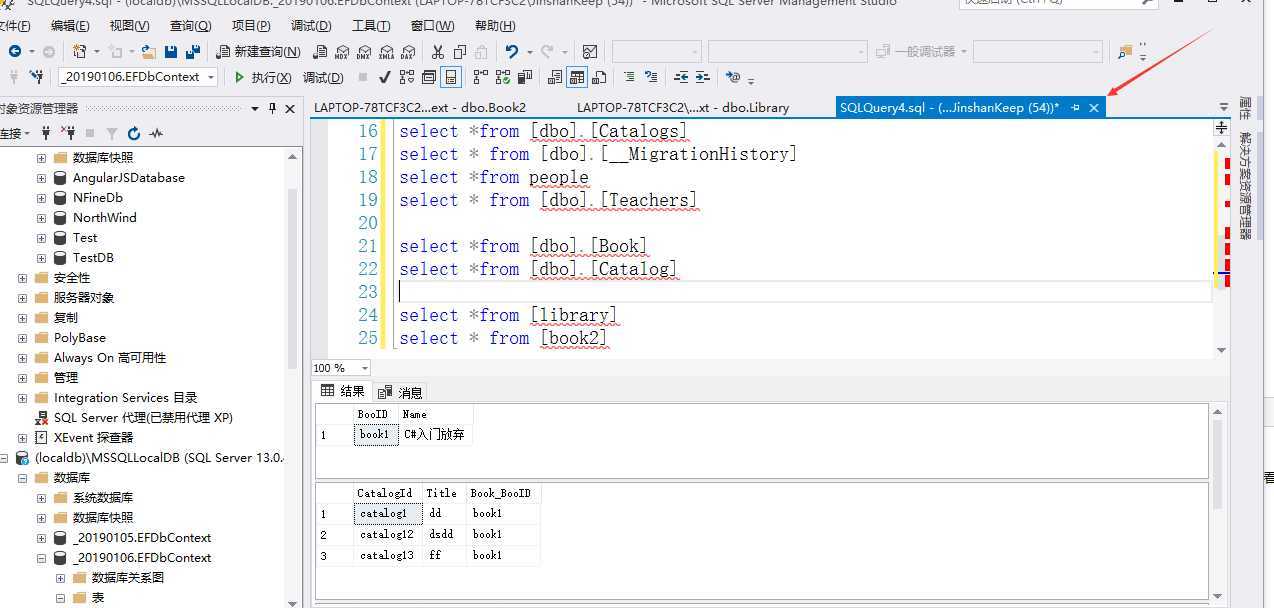The width and height of the screenshot is (1274, 608).
Task: Expand the TestDB database node
Action: 41,258
